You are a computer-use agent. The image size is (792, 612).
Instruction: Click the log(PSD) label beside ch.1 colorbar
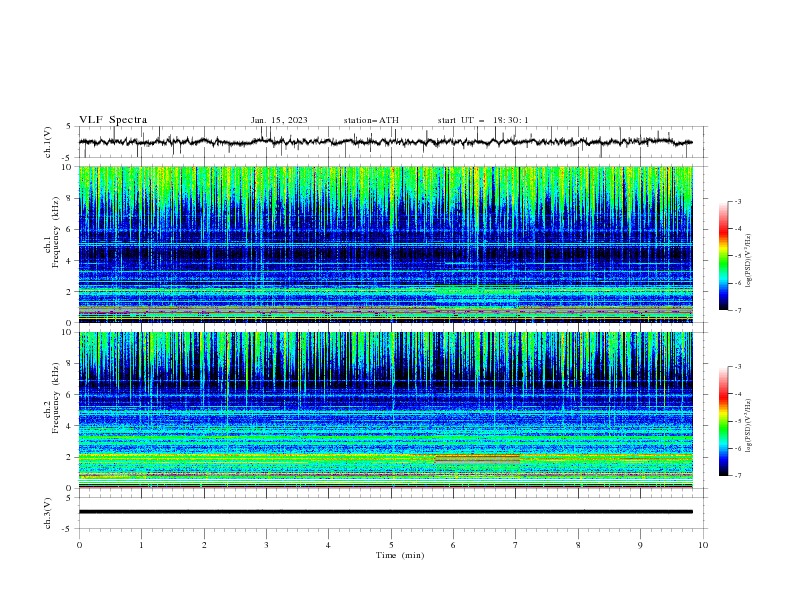(x=748, y=261)
